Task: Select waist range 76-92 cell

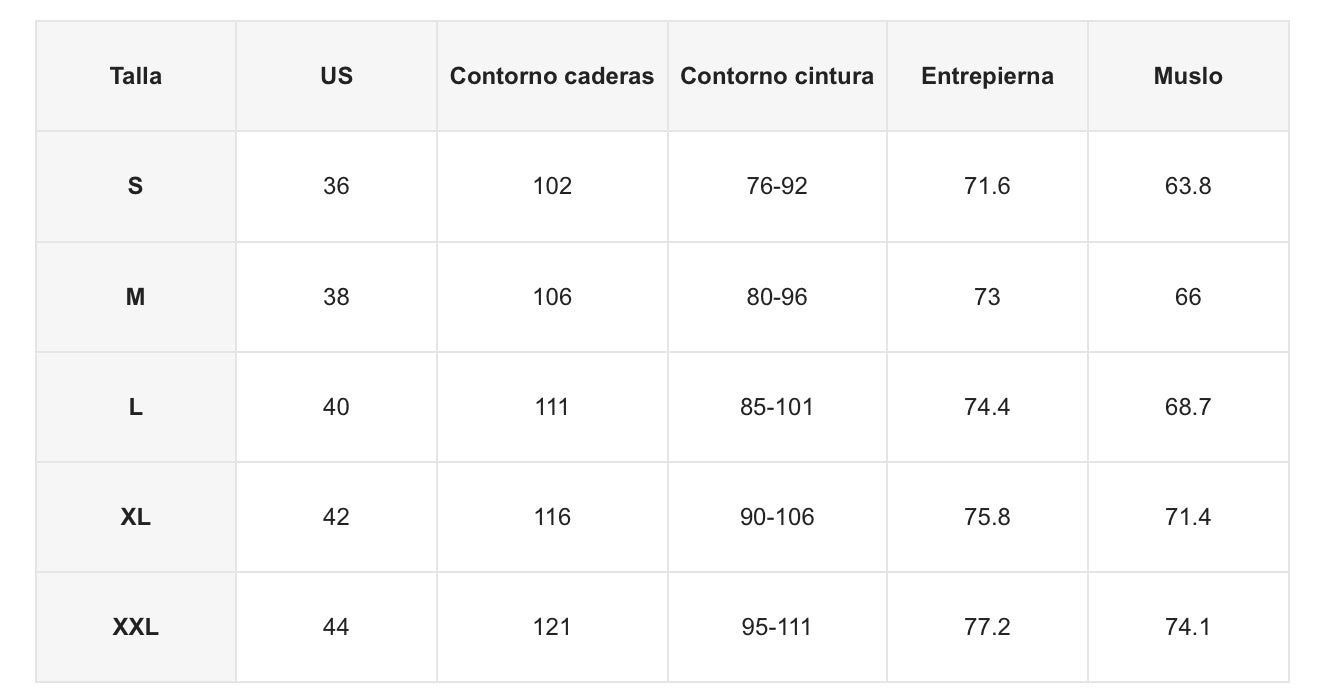Action: [x=777, y=186]
